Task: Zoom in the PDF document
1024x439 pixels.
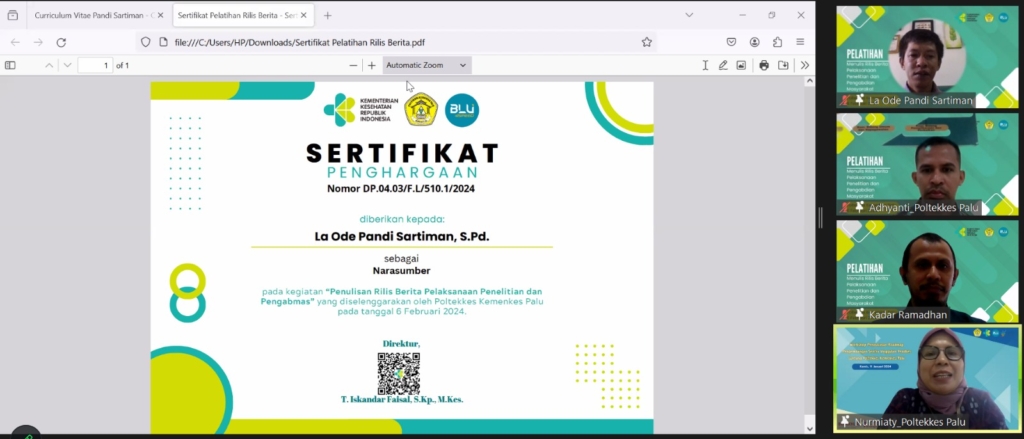Action: click(372, 65)
